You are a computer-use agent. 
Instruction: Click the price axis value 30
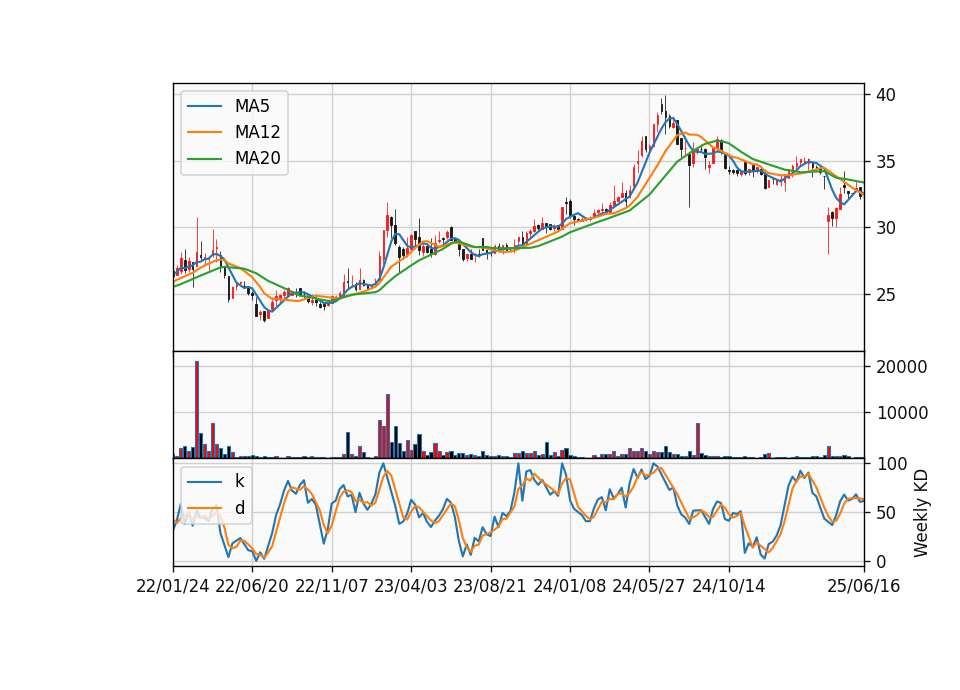tap(885, 228)
